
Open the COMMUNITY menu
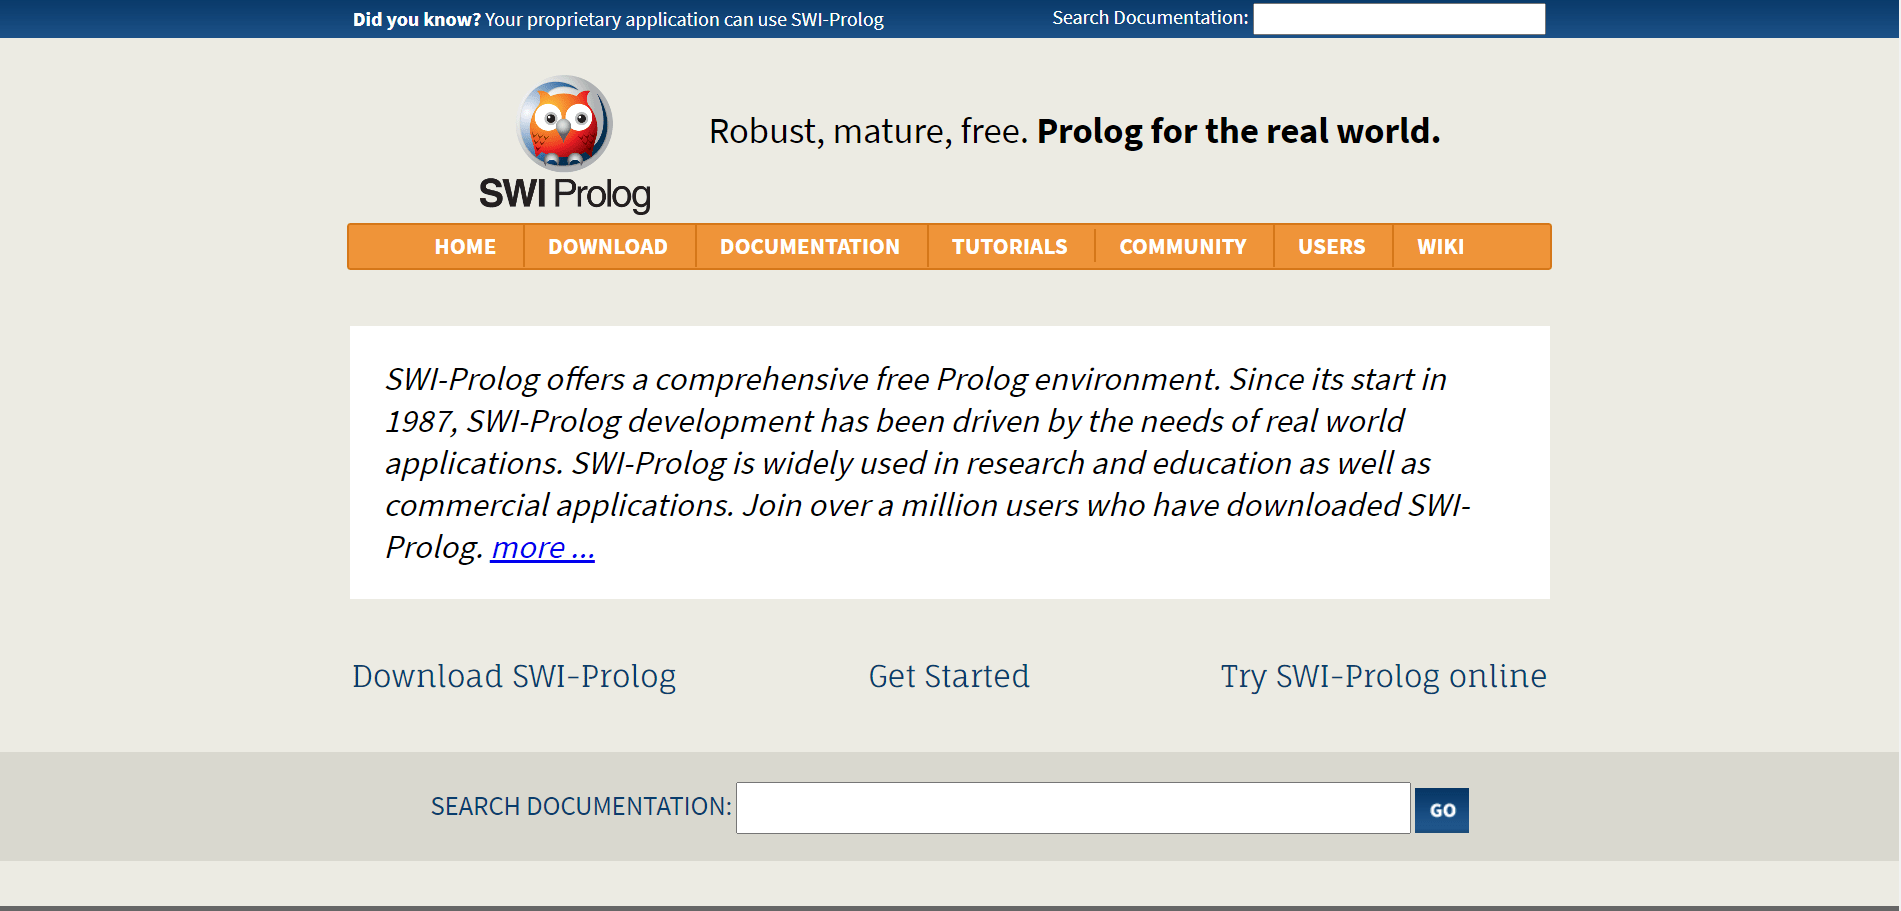coord(1183,247)
